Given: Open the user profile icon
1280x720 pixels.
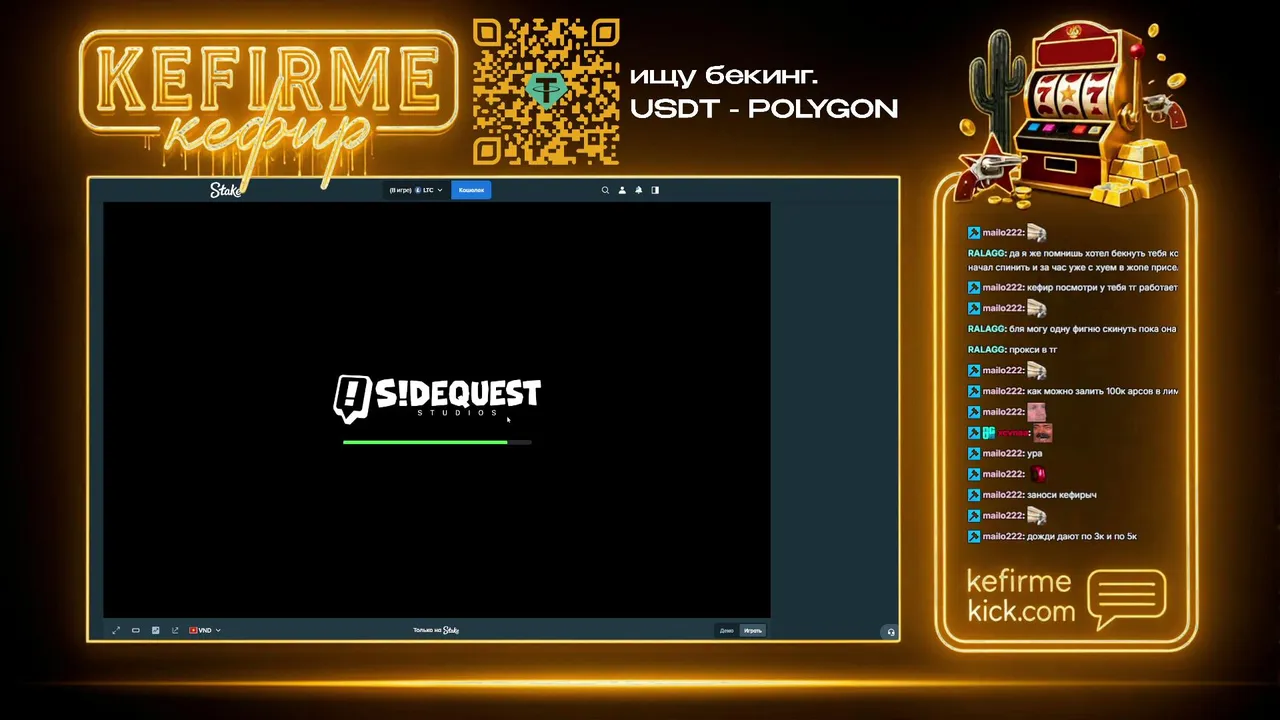Looking at the screenshot, I should [622, 190].
